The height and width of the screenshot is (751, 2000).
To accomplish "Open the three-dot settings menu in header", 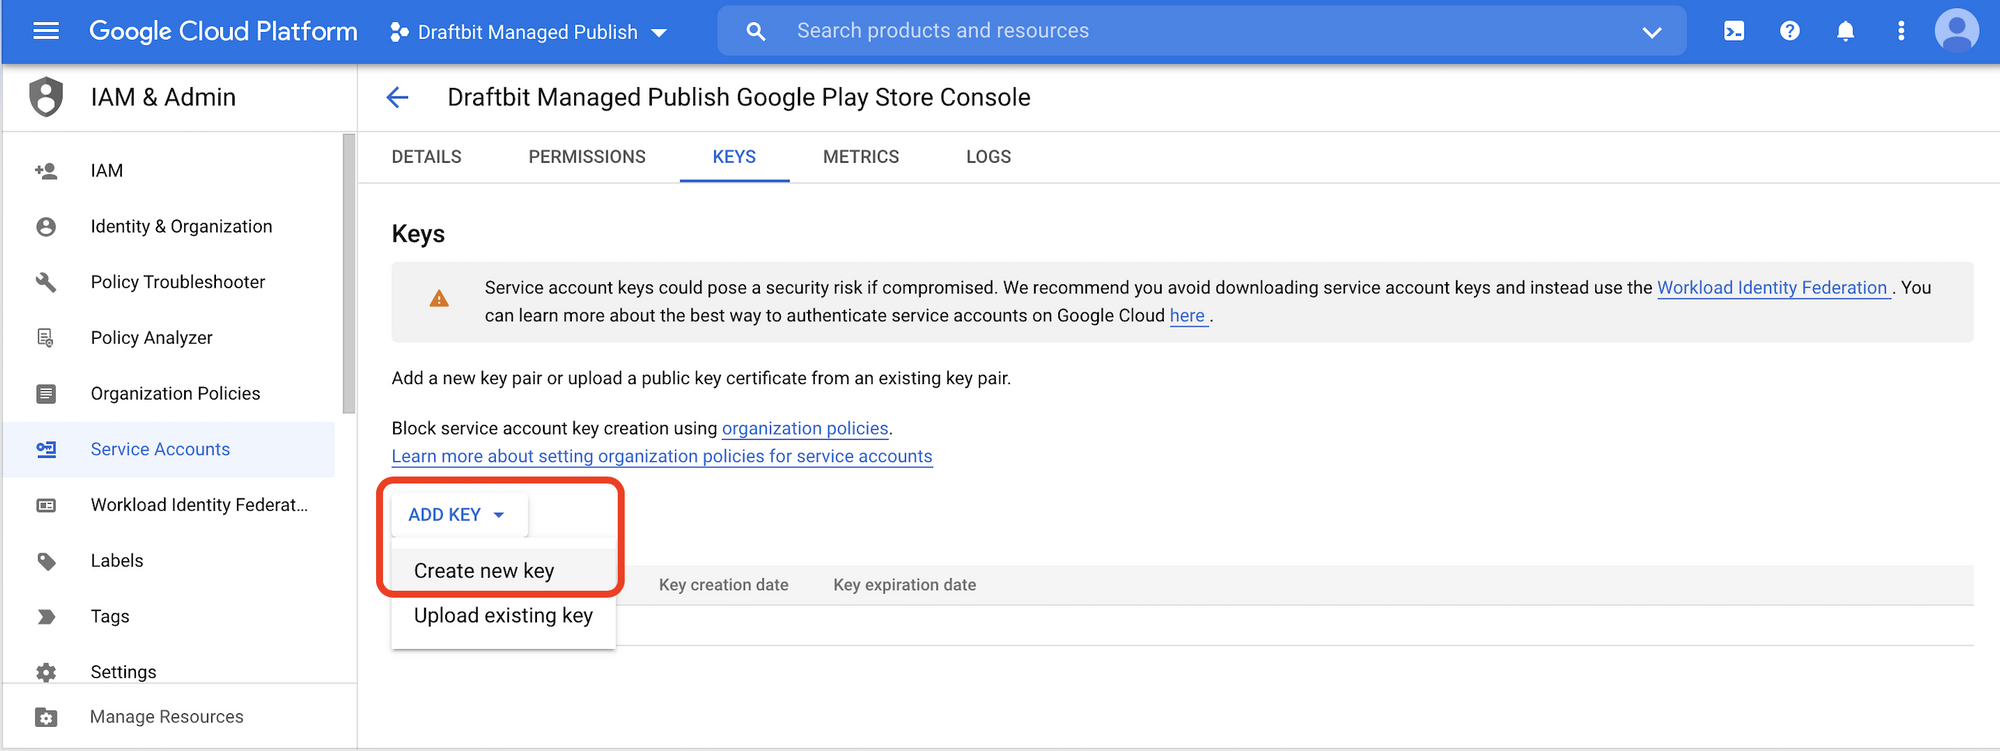I will tap(1901, 31).
